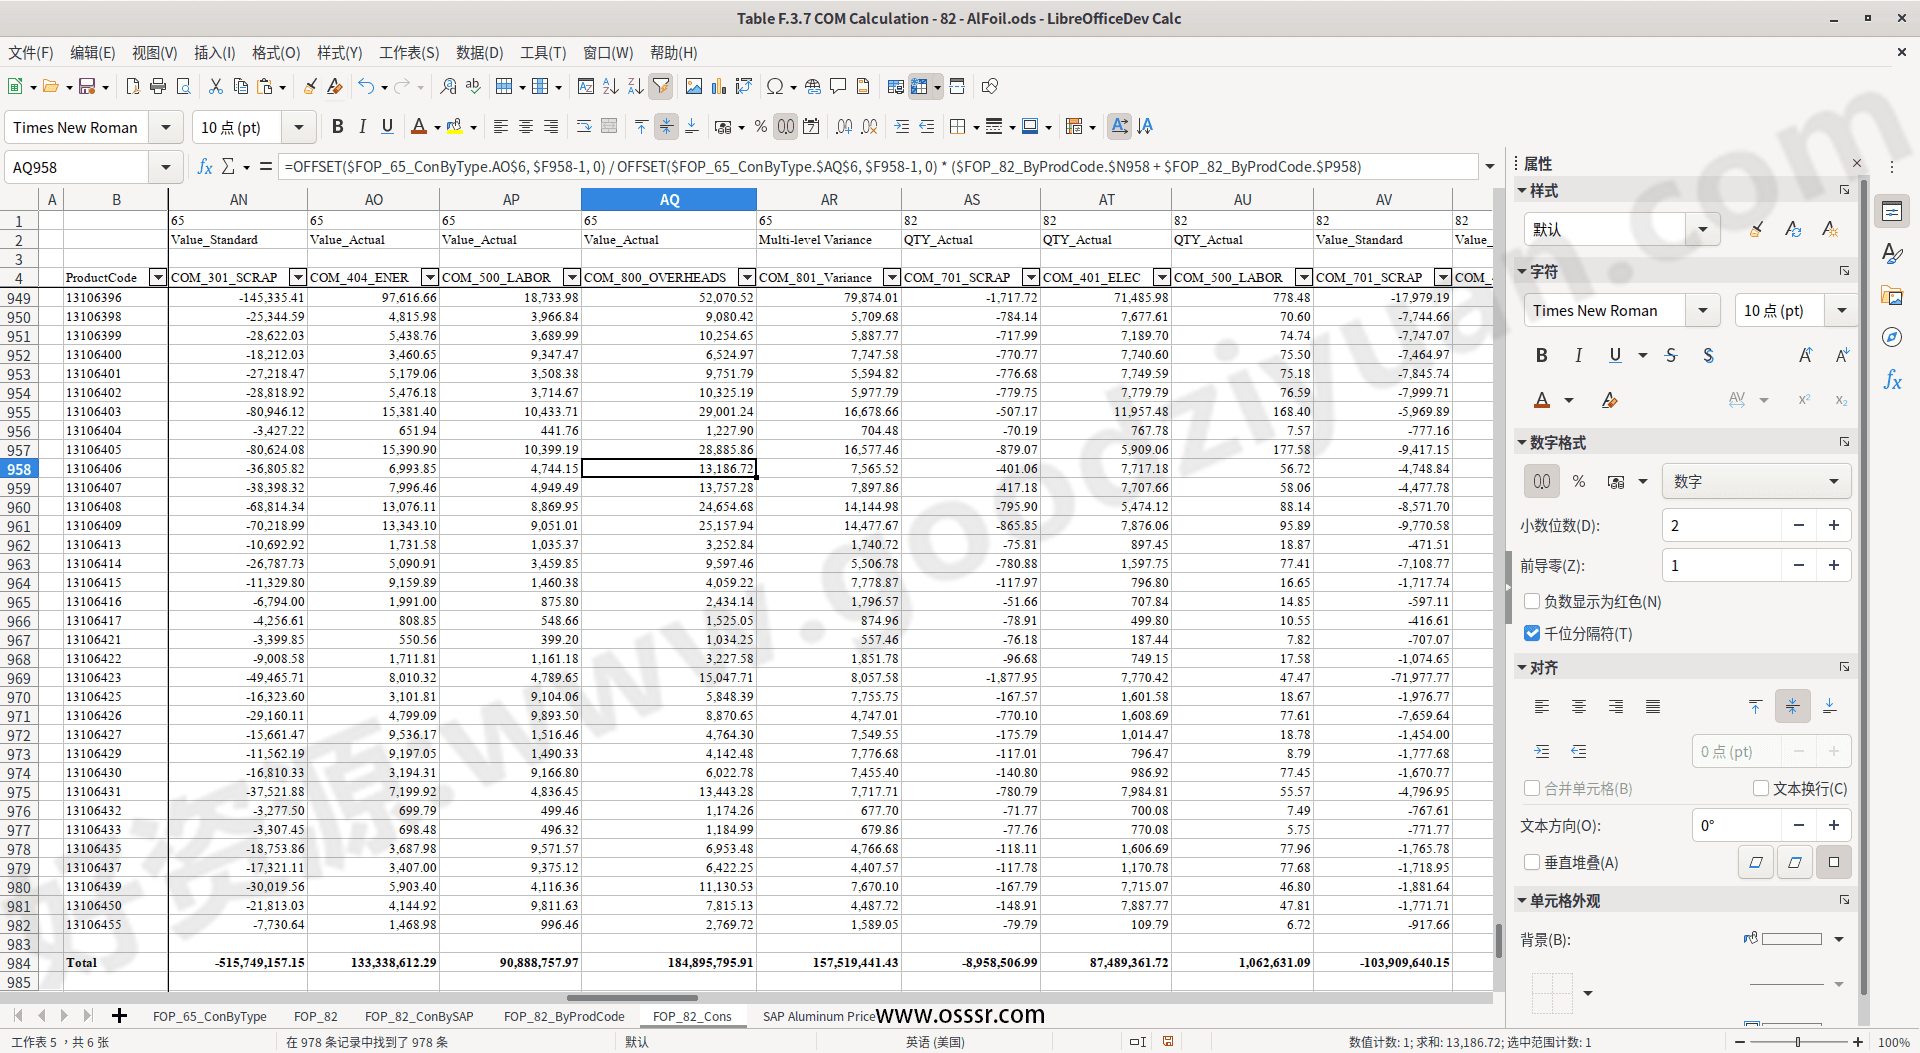This screenshot has width=1920, height=1053.
Task: Open the Functions deck in the sidebar
Action: [1893, 380]
